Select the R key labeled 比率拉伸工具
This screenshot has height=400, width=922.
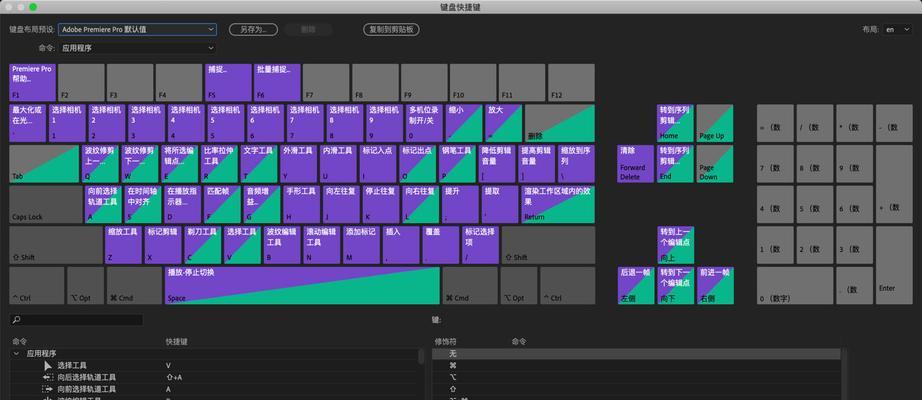pyautogui.click(x=220, y=164)
